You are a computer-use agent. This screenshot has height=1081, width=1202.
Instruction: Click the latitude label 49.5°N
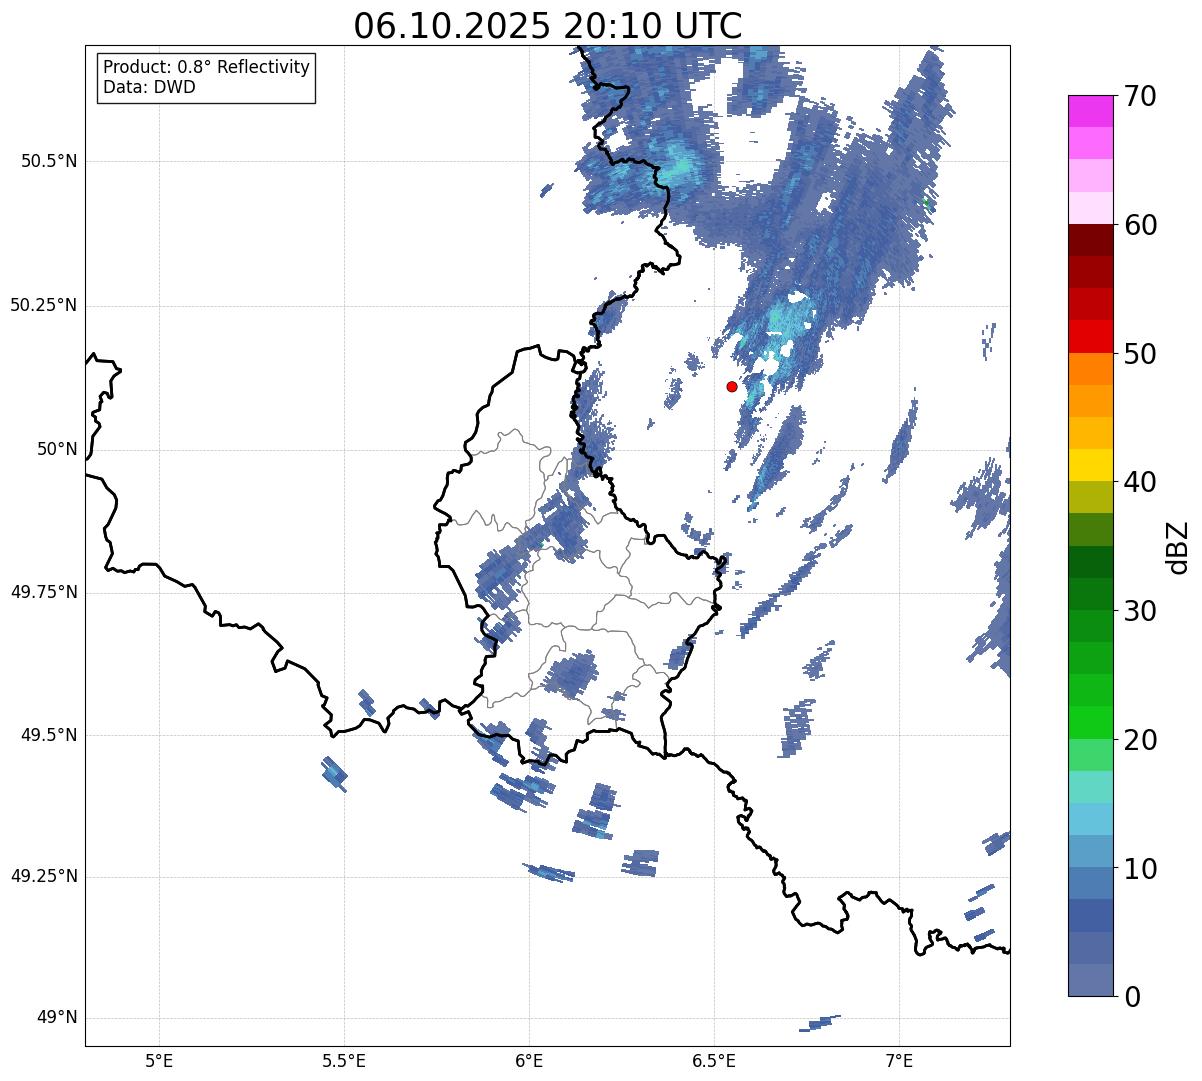pyautogui.click(x=48, y=735)
